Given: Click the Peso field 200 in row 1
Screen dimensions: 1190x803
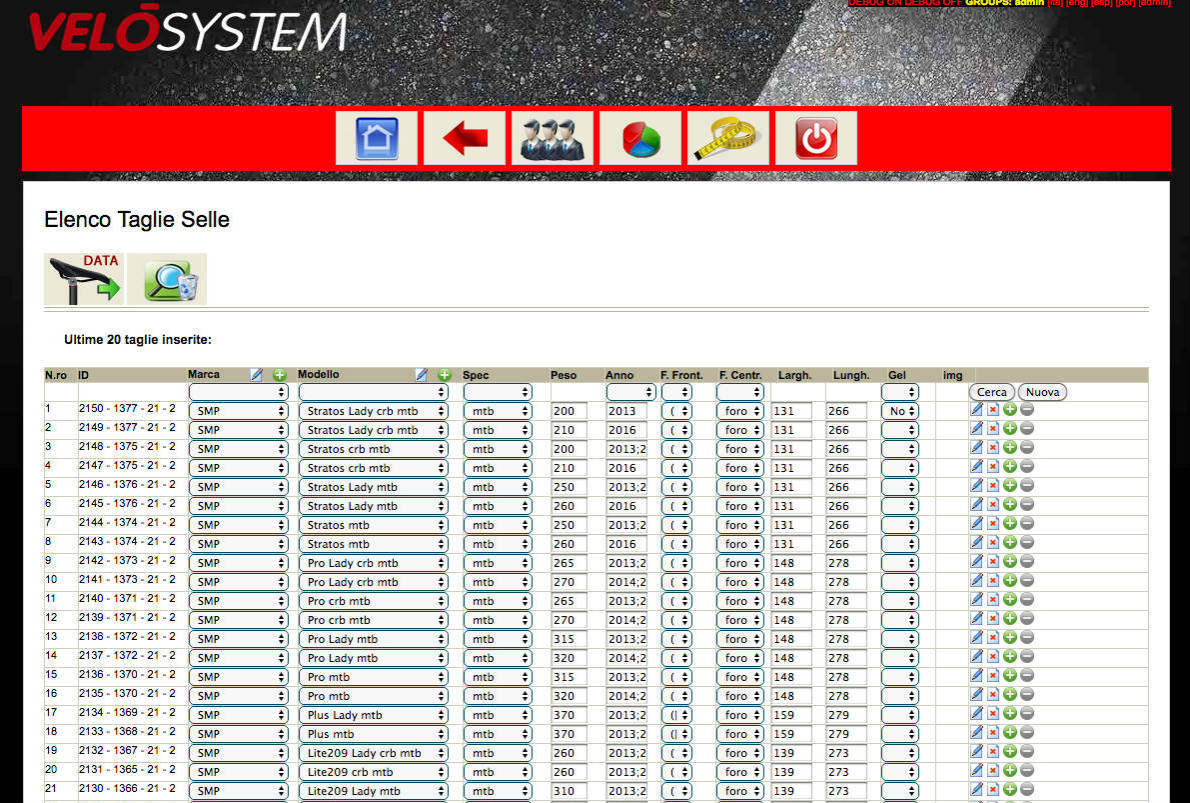Looking at the screenshot, I should click(x=569, y=411).
